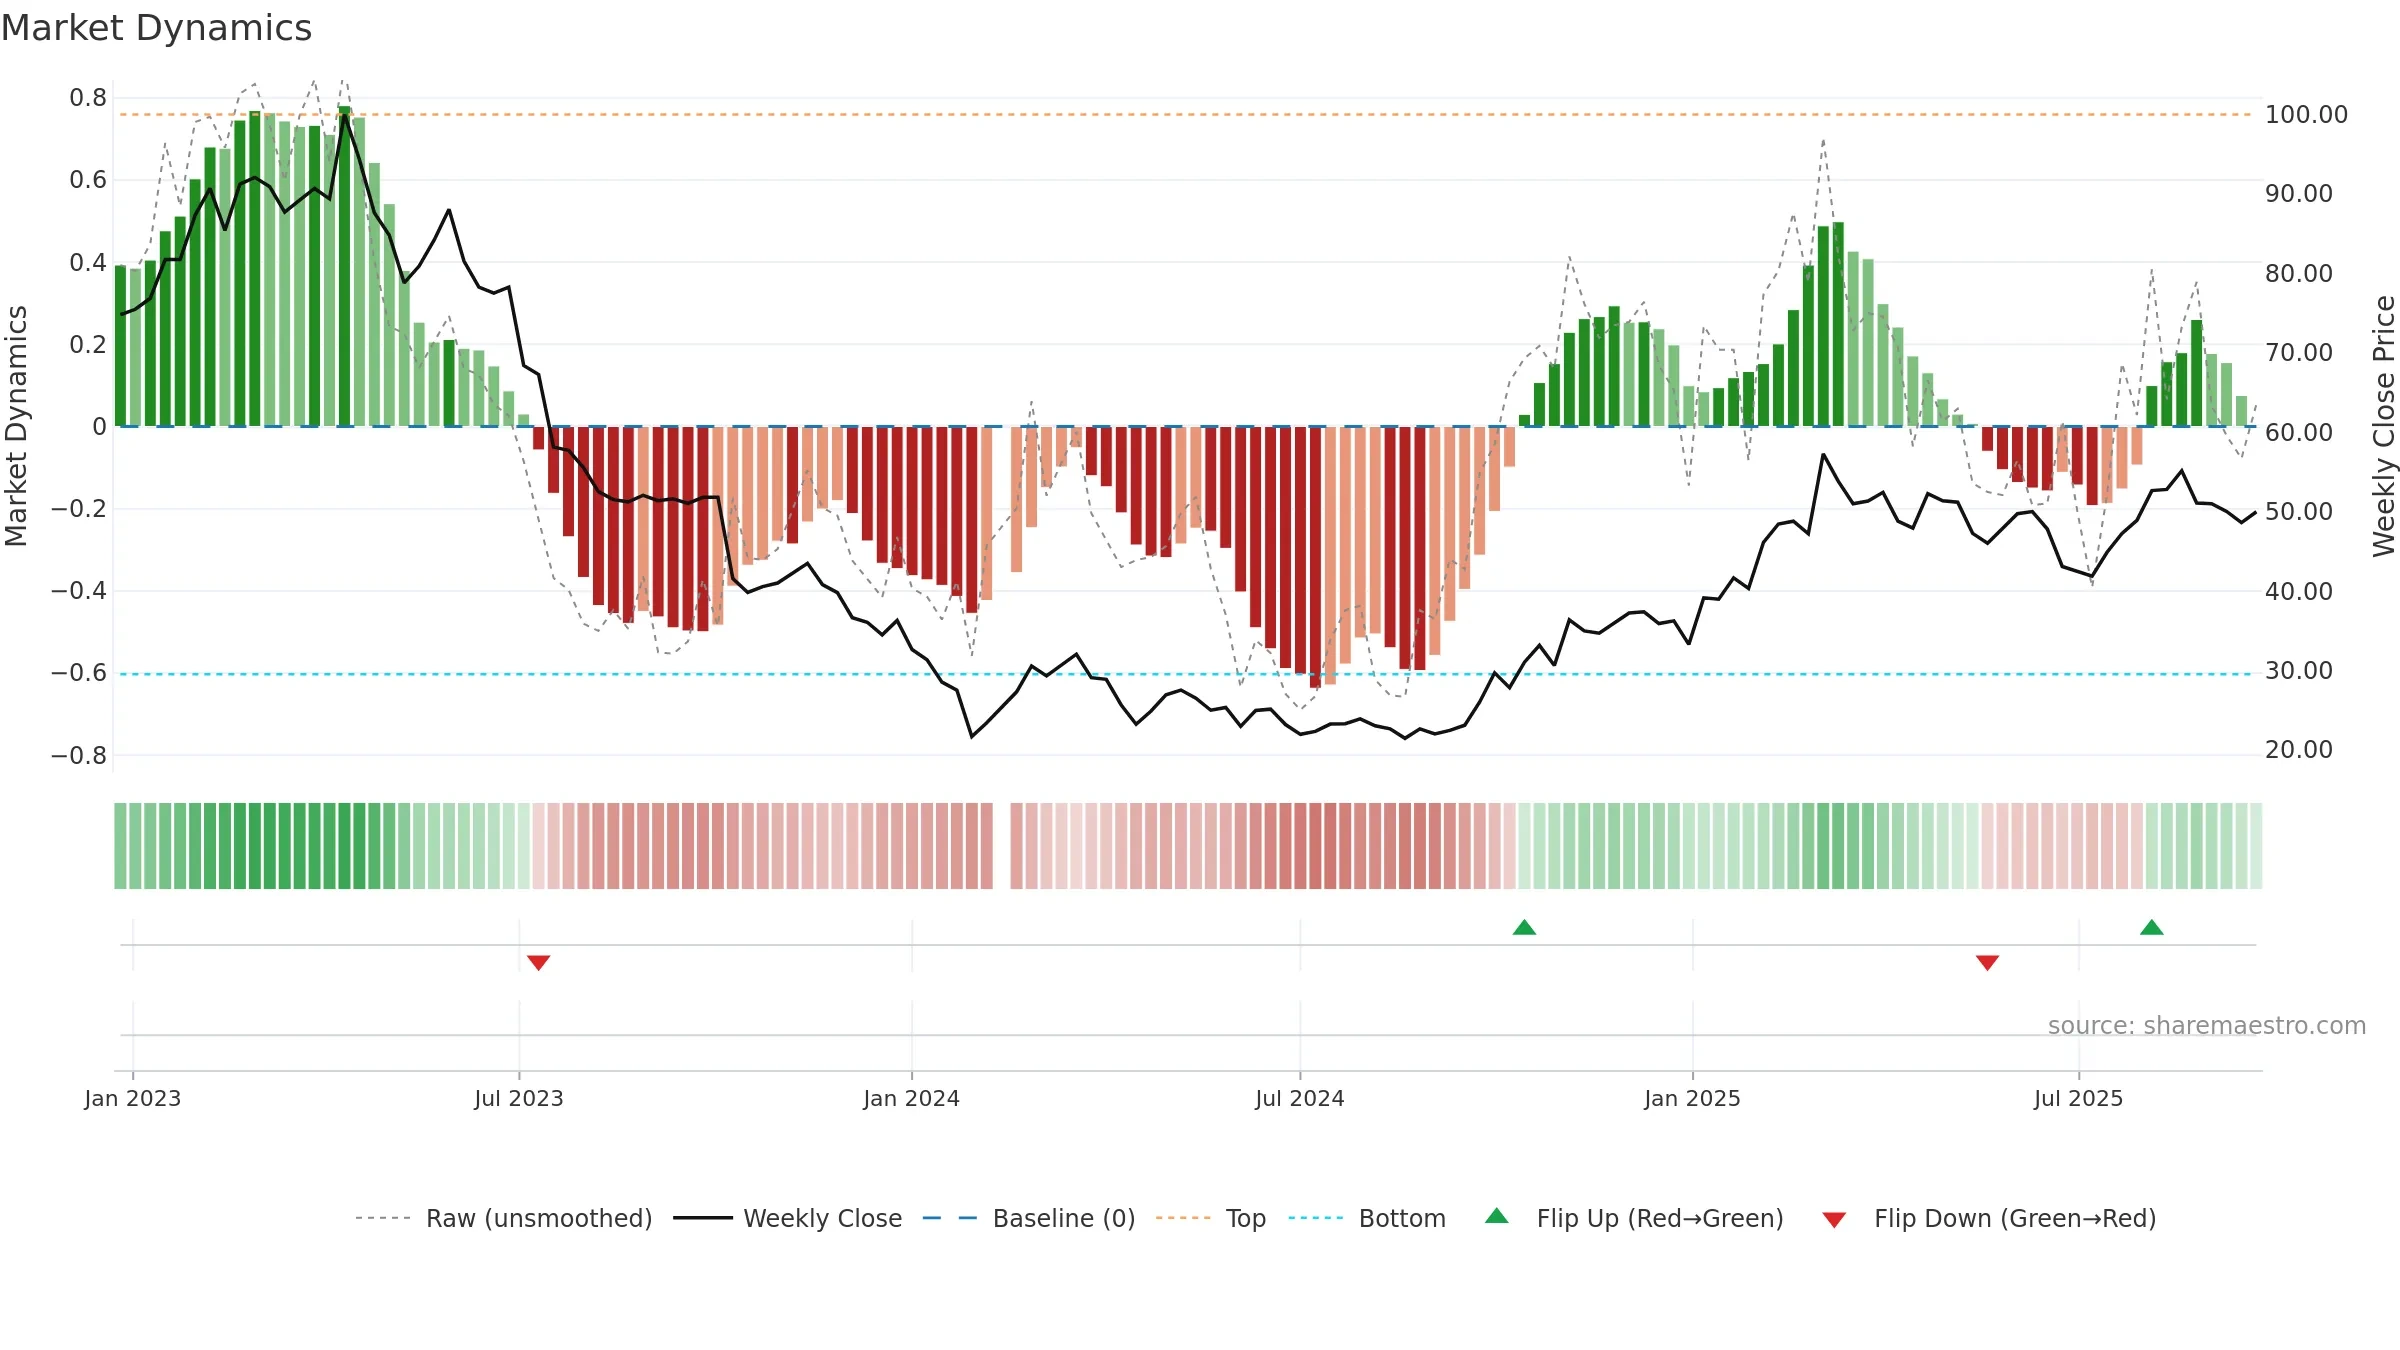The image size is (2400, 1350).
Task: Click the Market Dynamics chart title
Action: coord(157,28)
